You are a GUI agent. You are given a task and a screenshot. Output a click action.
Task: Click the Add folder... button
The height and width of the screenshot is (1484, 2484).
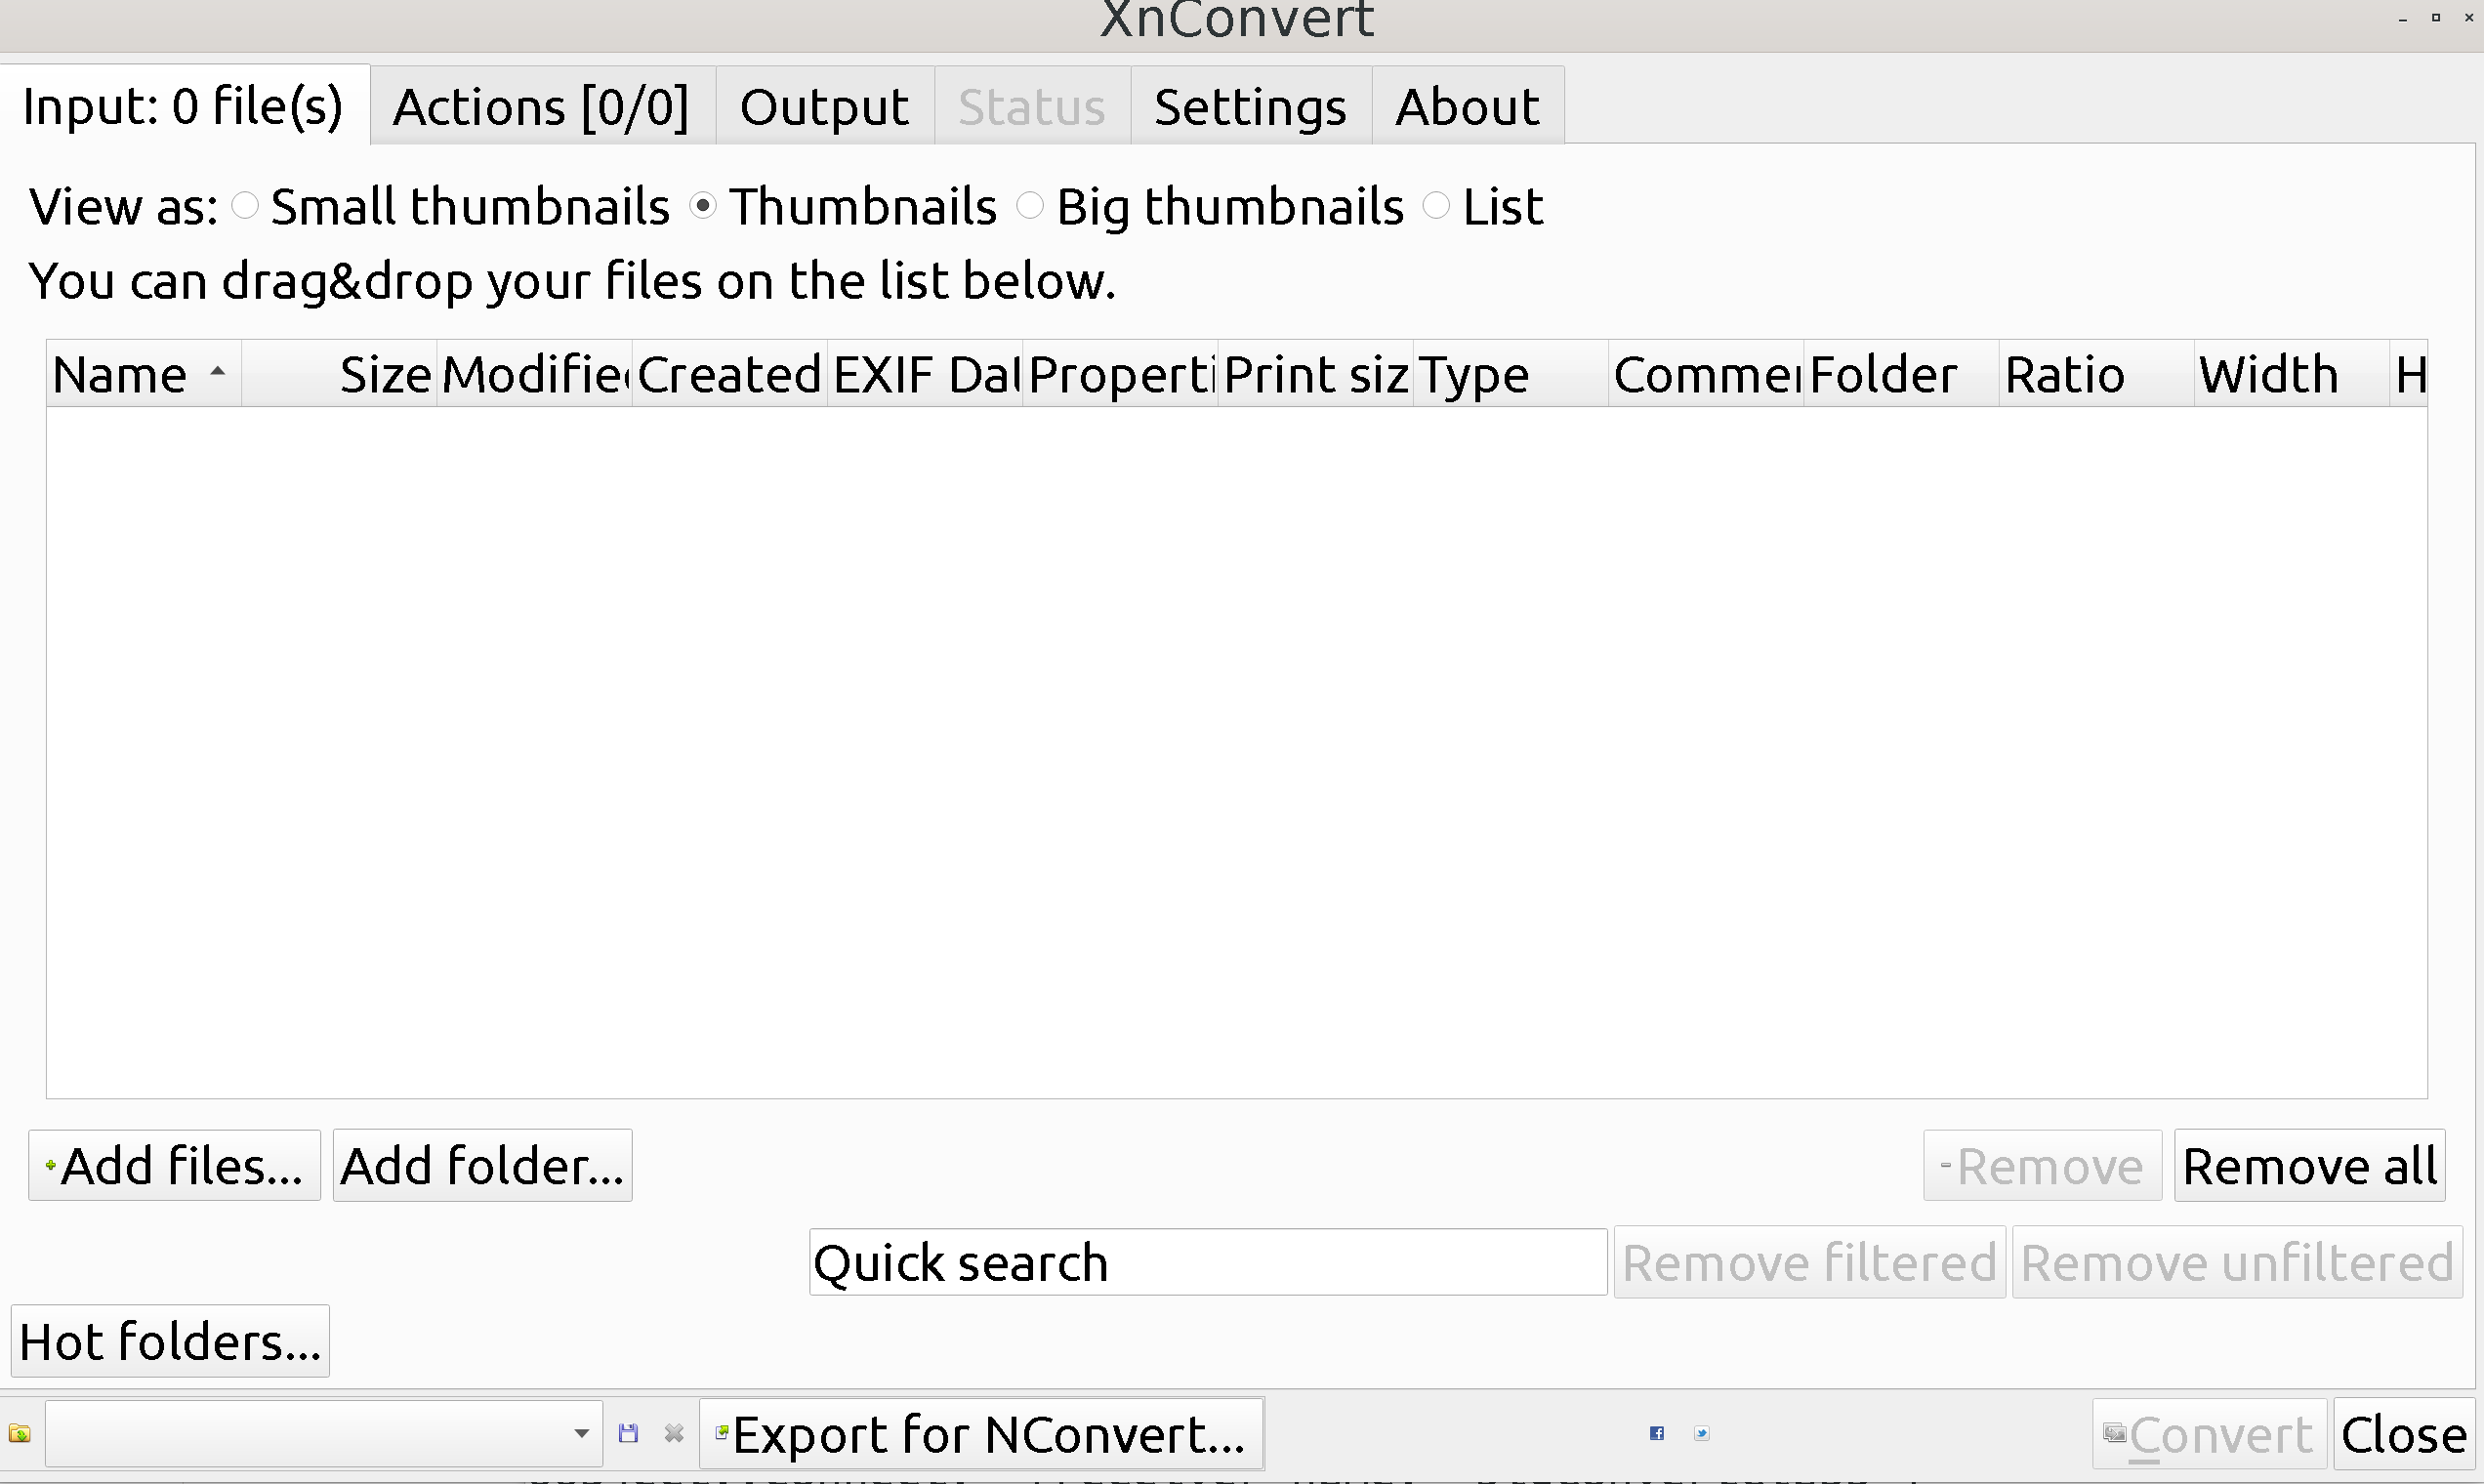482,1165
